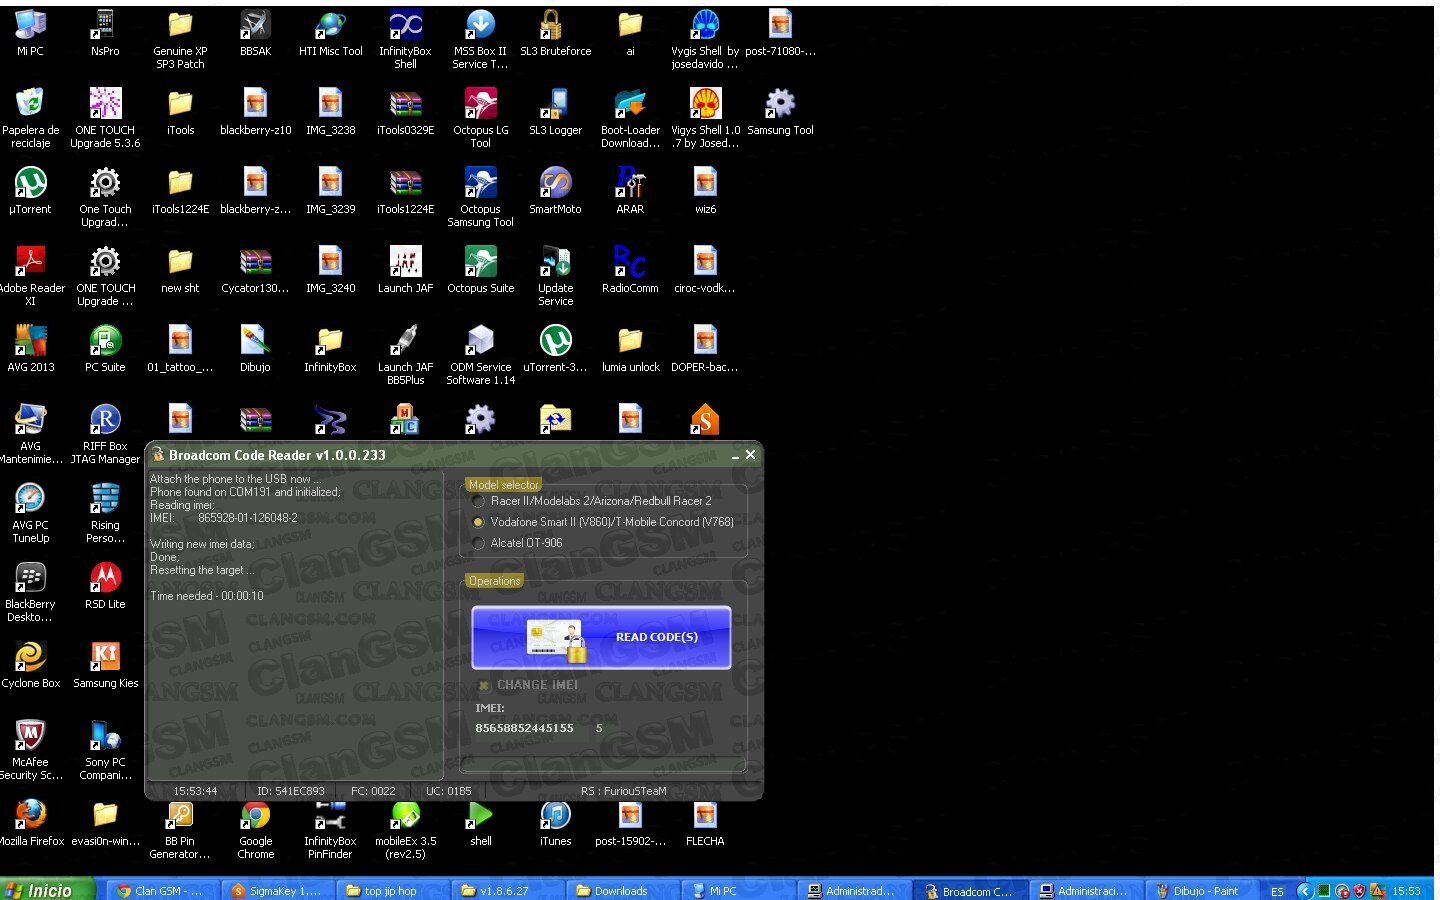Open BB Pin Generator shortcut
1440x900 pixels.
click(180, 829)
